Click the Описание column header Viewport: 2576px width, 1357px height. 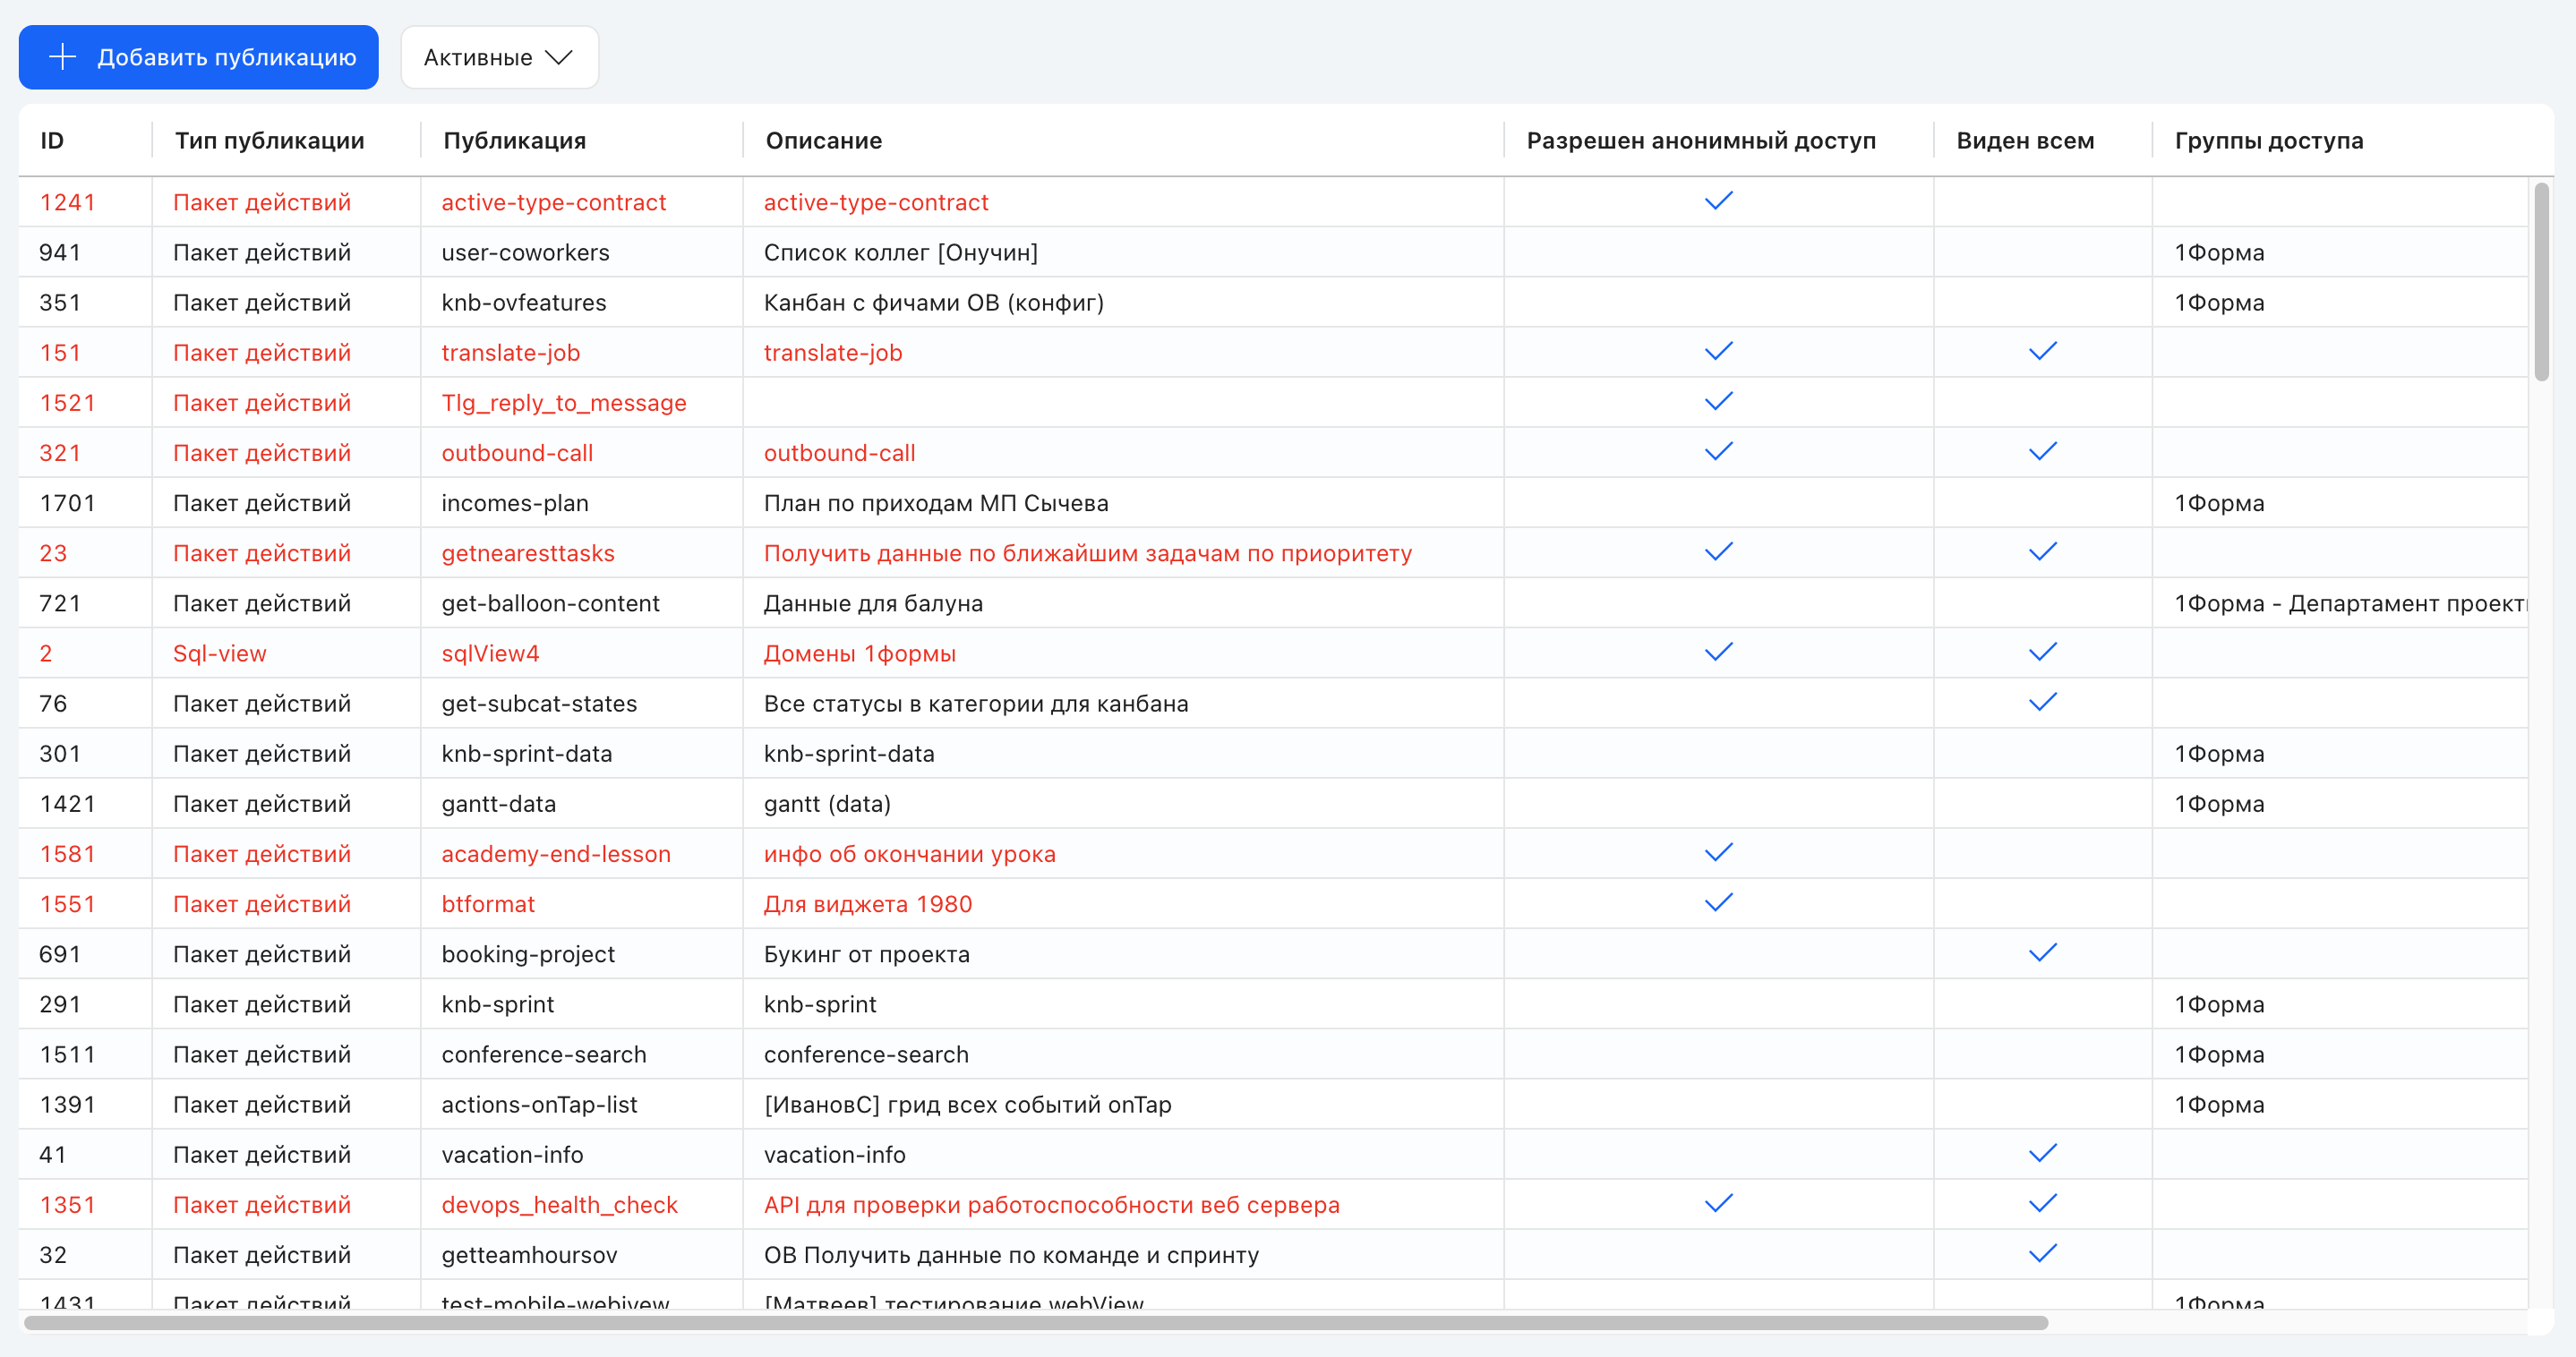click(823, 141)
